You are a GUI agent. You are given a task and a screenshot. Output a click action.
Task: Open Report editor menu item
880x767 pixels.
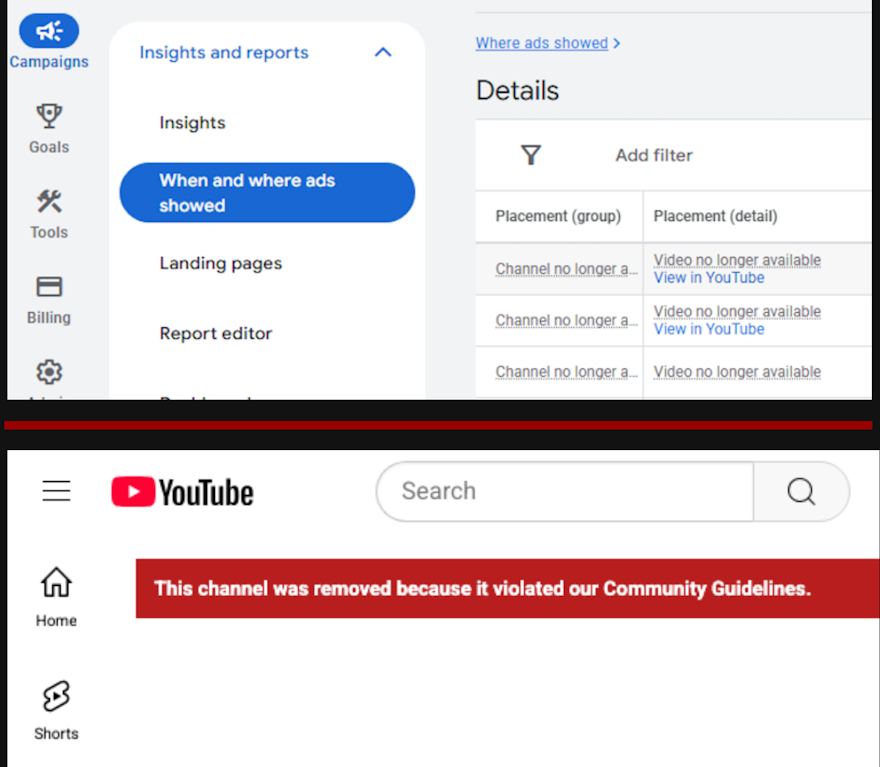[216, 333]
